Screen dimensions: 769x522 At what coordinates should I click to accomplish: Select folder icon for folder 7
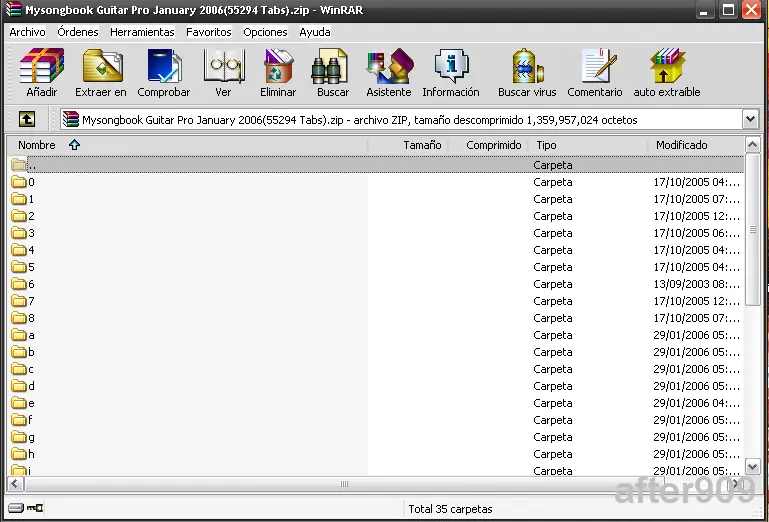point(19,301)
